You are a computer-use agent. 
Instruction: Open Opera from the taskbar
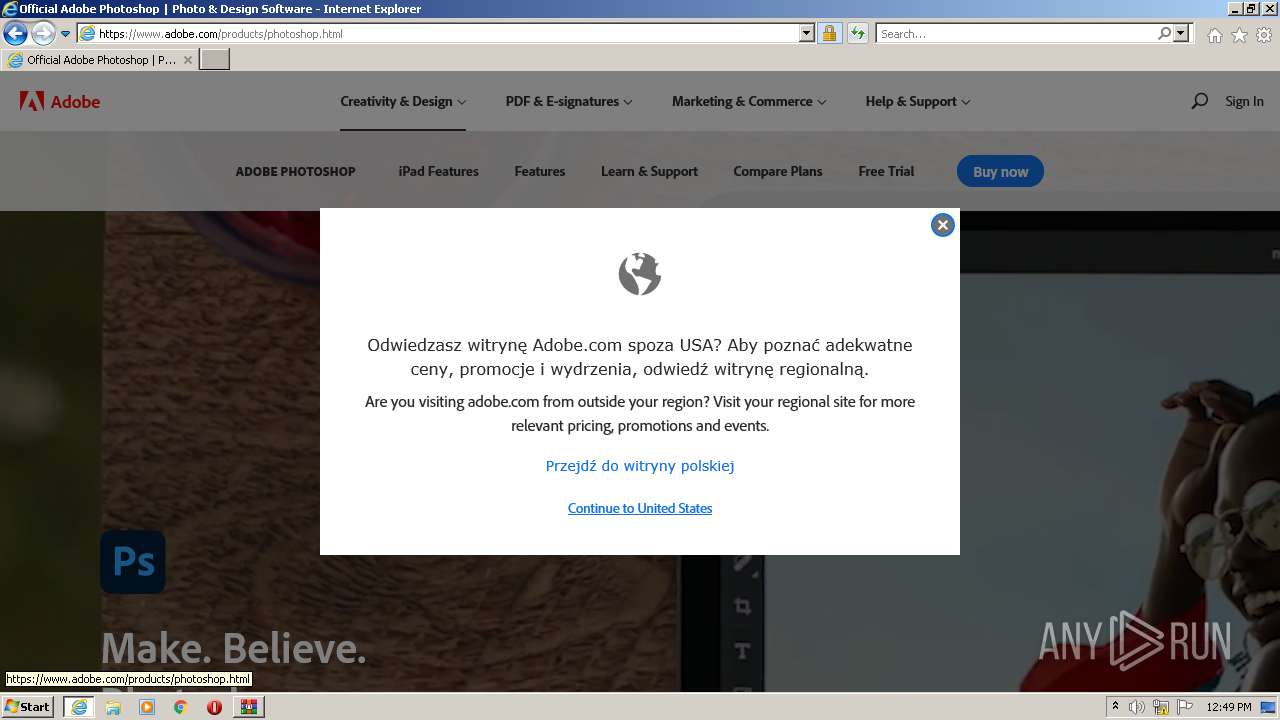[x=214, y=707]
